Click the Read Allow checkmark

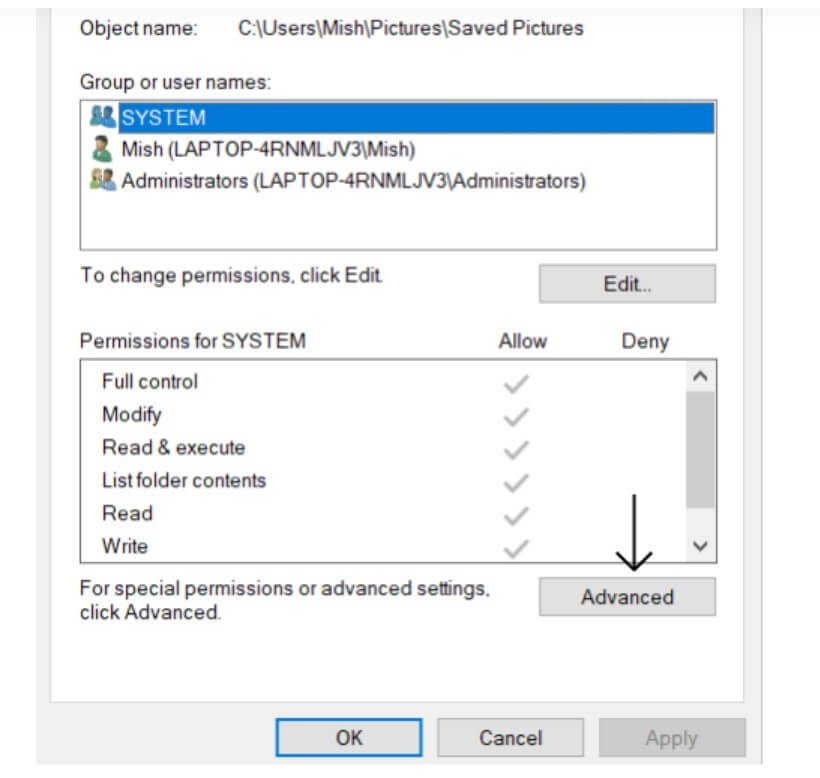click(x=516, y=515)
